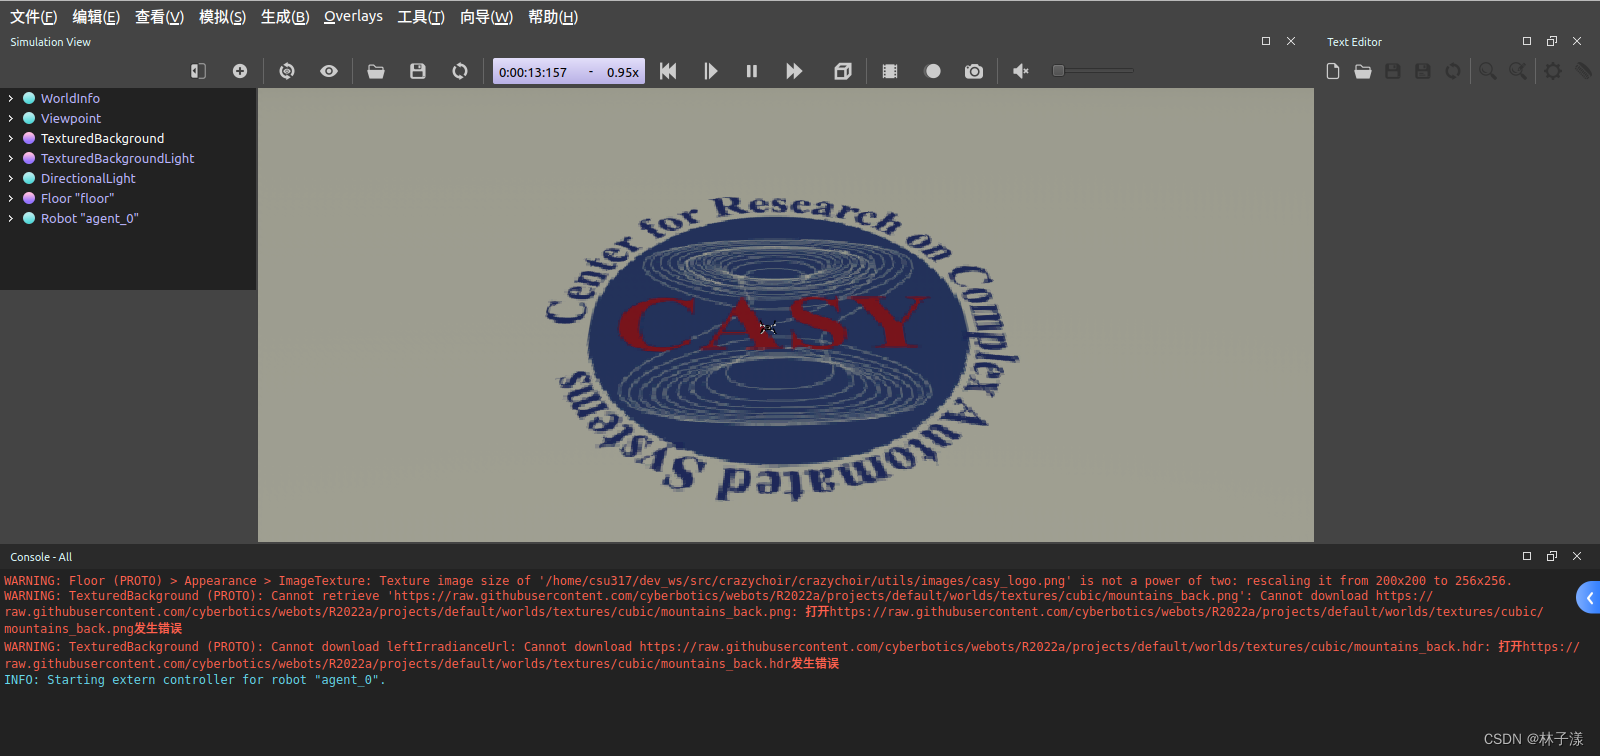Open the 文件(F) menu
The height and width of the screenshot is (756, 1600).
(34, 17)
